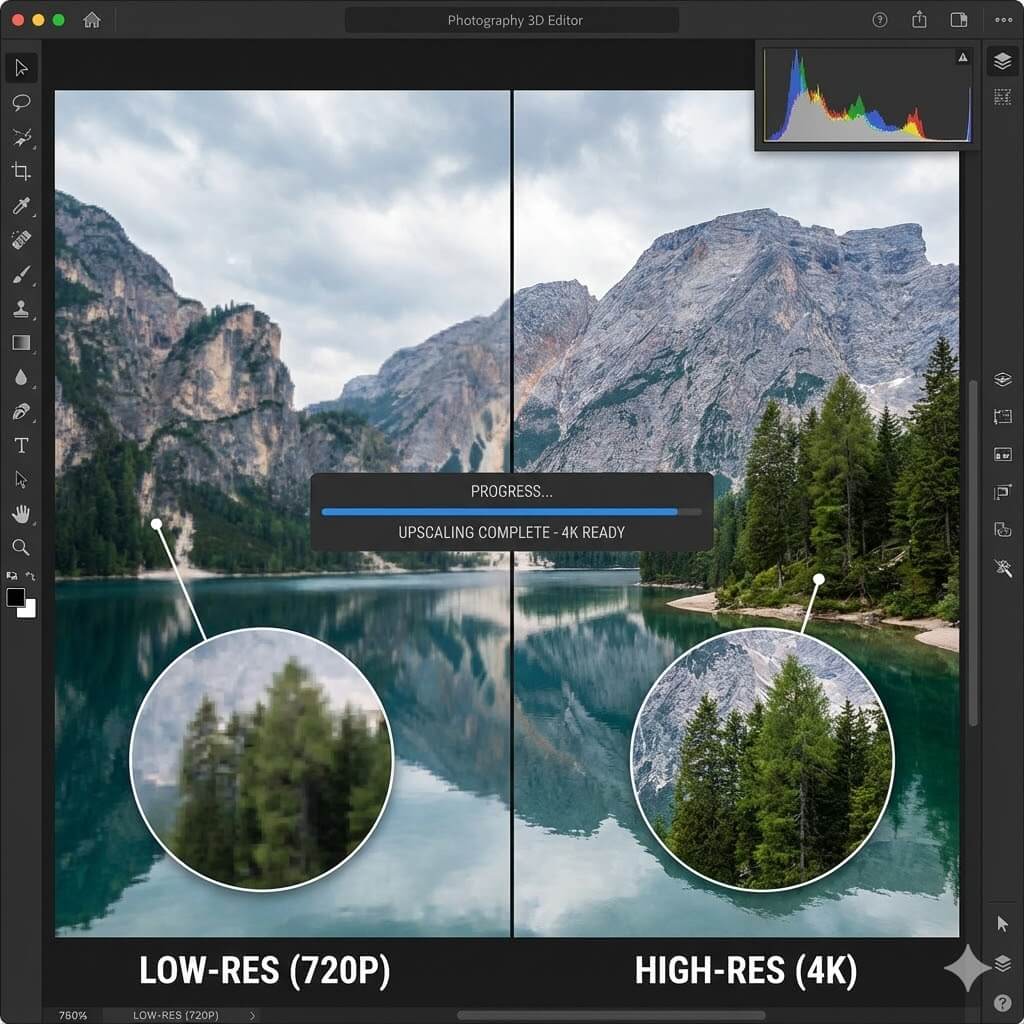
Task: Click the Home icon in title bar
Action: point(92,20)
